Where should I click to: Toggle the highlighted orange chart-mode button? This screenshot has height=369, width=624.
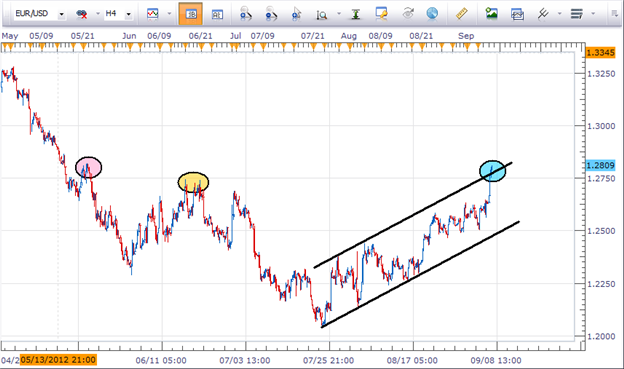coord(191,14)
